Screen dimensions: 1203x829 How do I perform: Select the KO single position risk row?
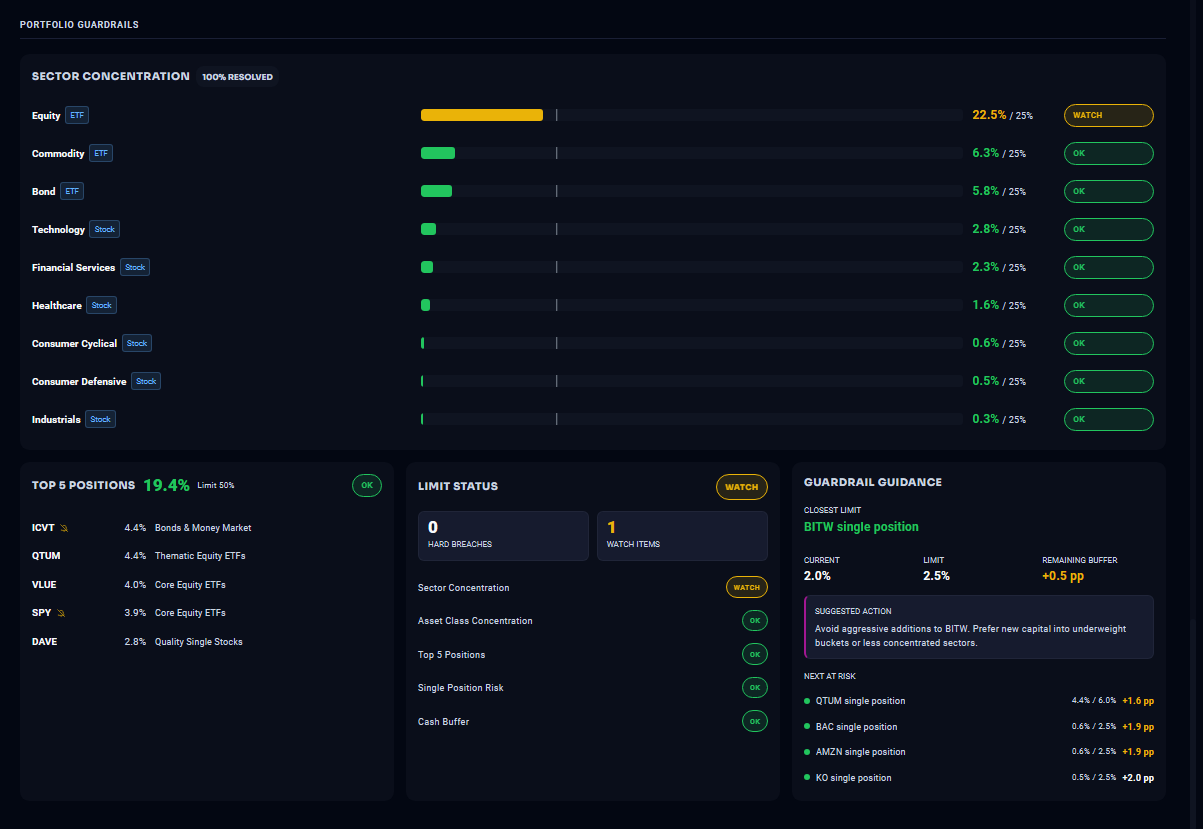tap(979, 778)
